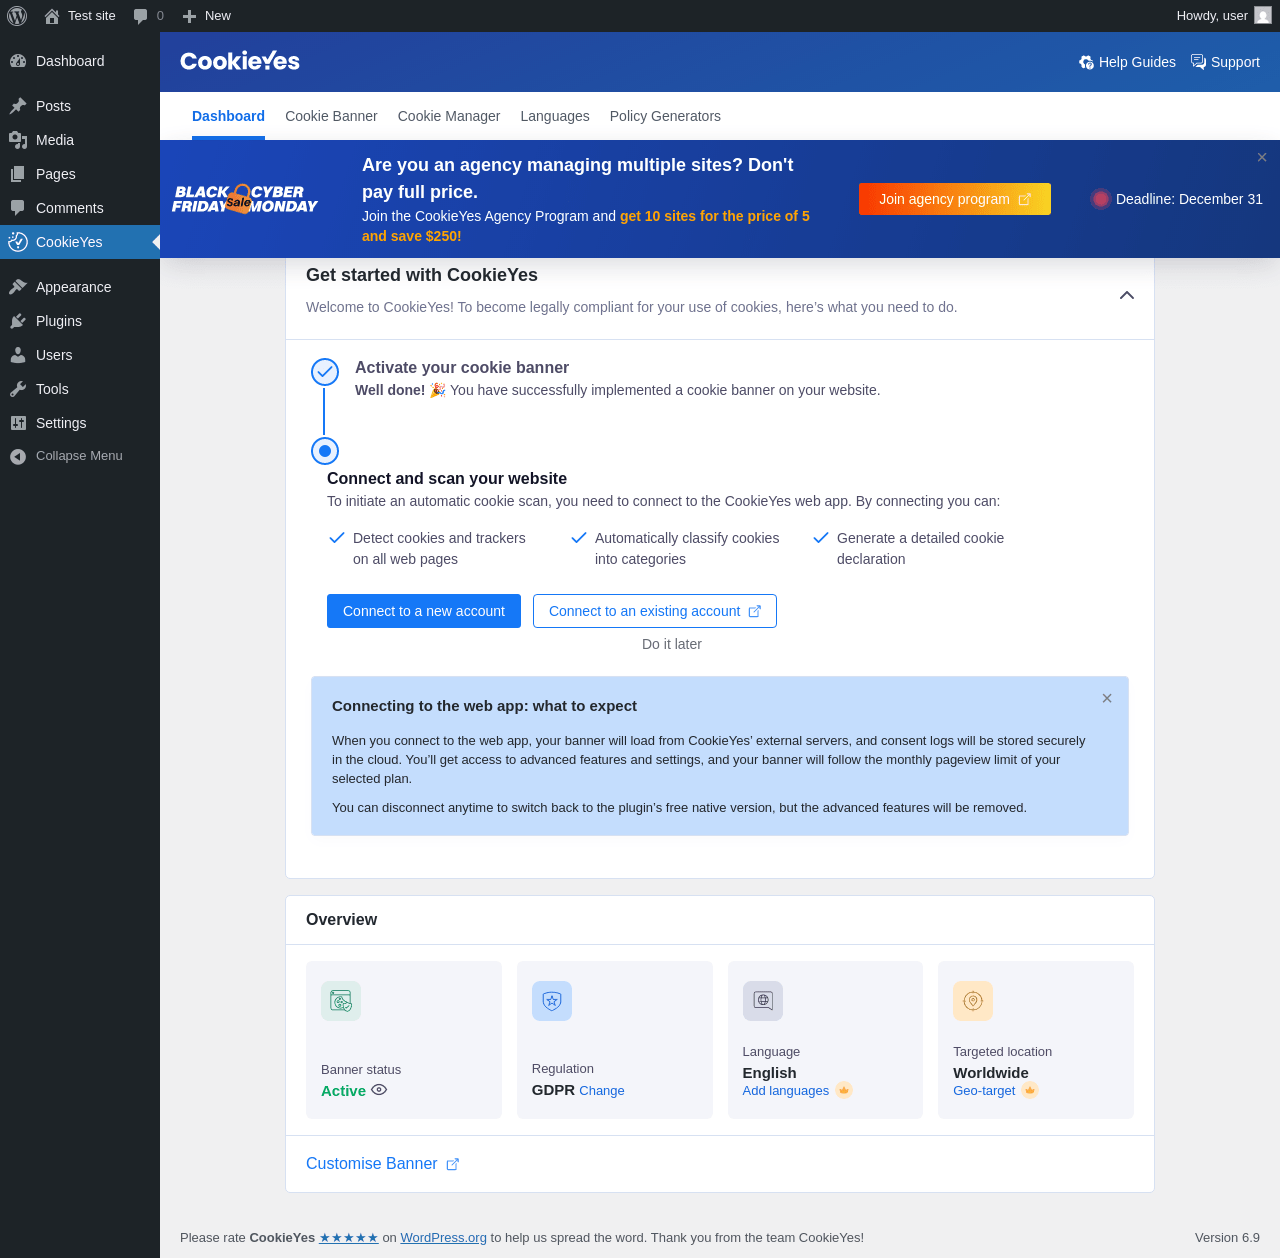Open Tools in the sidebar menu
Image resolution: width=1280 pixels, height=1258 pixels.
click(80, 389)
